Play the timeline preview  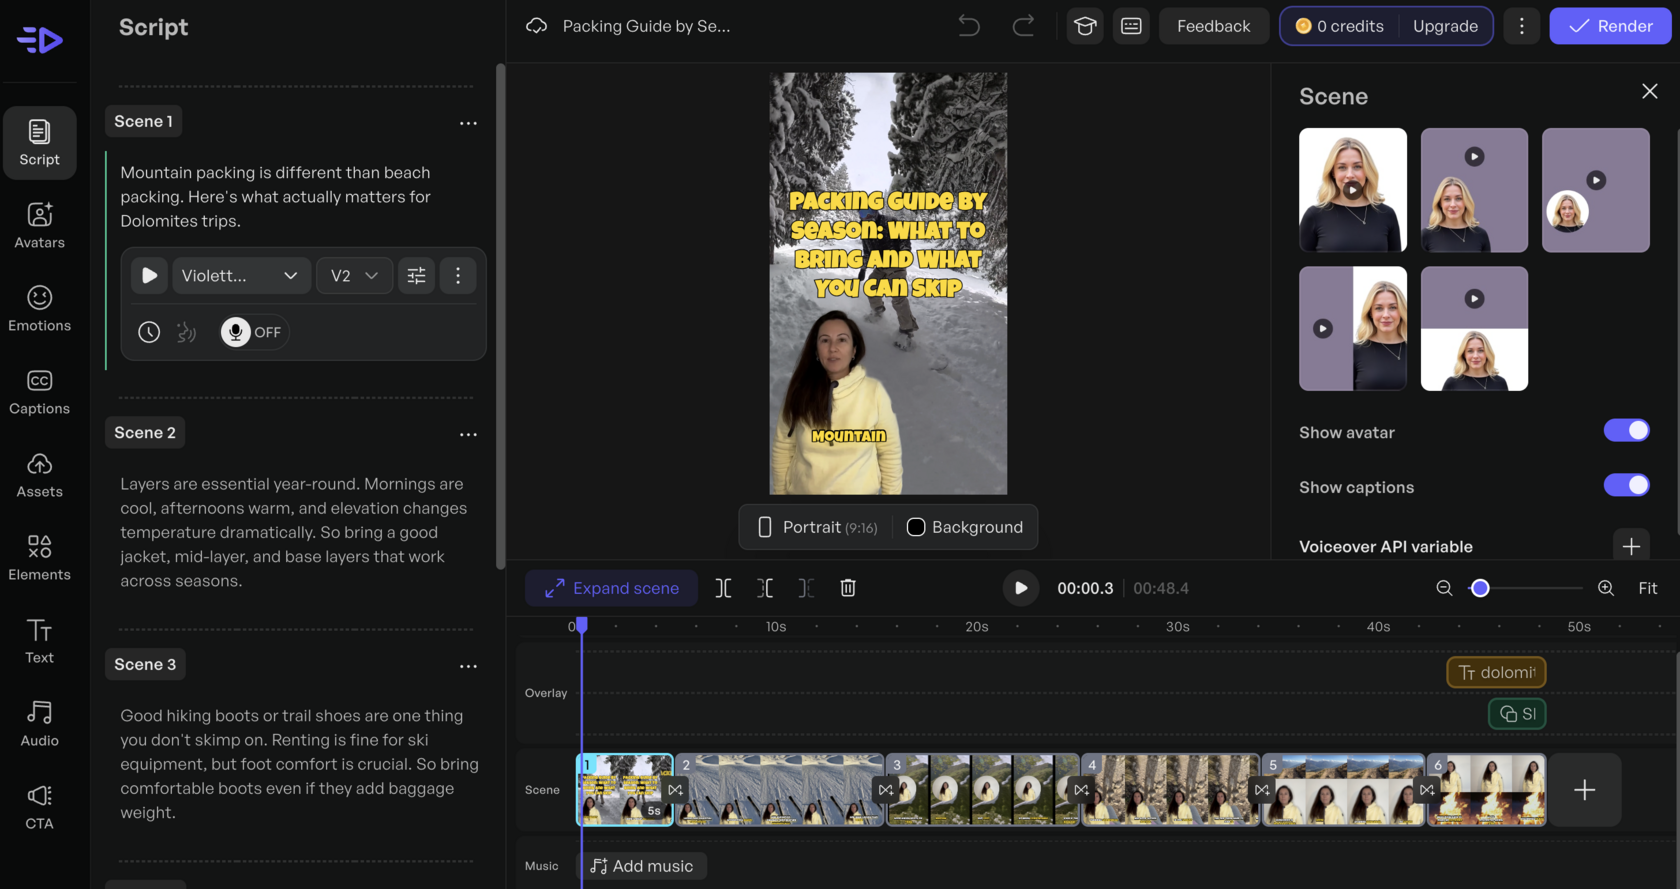click(x=1020, y=588)
